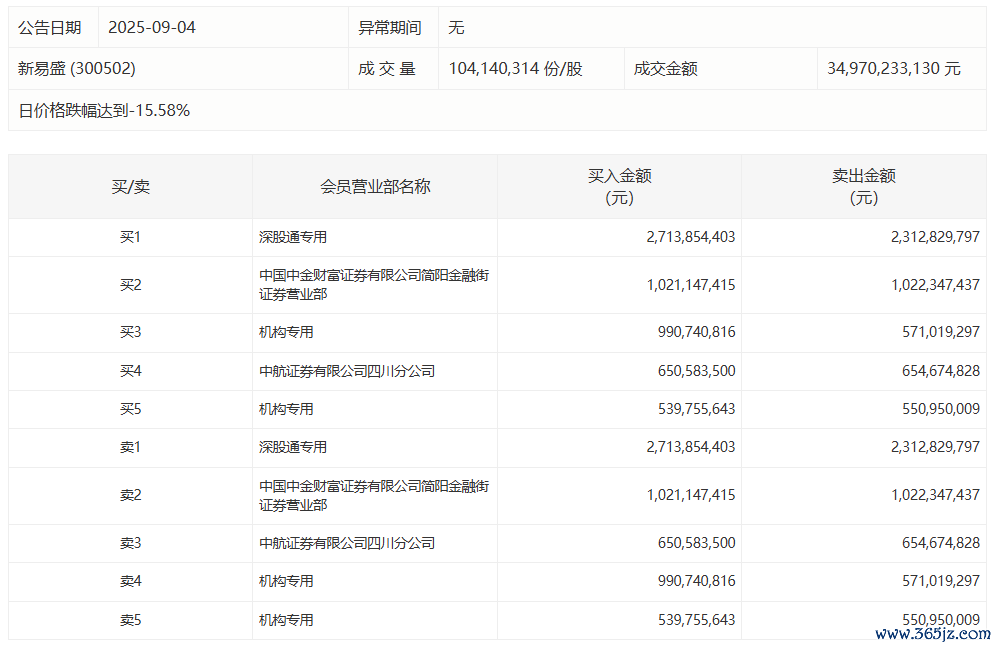Select the 买1 row label
The height and width of the screenshot is (649, 998).
[x=130, y=238]
